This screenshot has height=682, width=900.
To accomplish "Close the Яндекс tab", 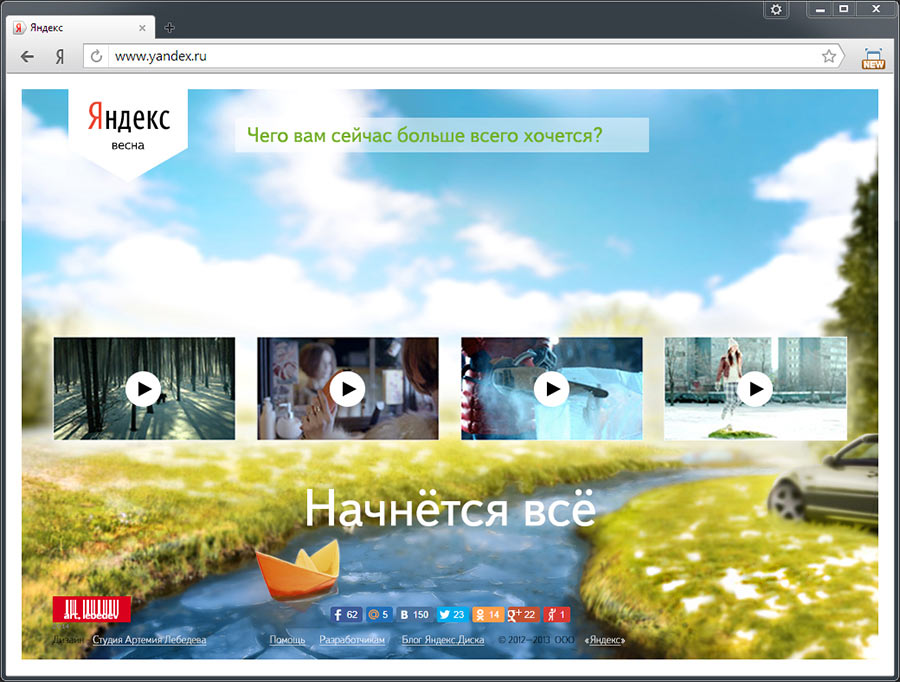I will 143,28.
